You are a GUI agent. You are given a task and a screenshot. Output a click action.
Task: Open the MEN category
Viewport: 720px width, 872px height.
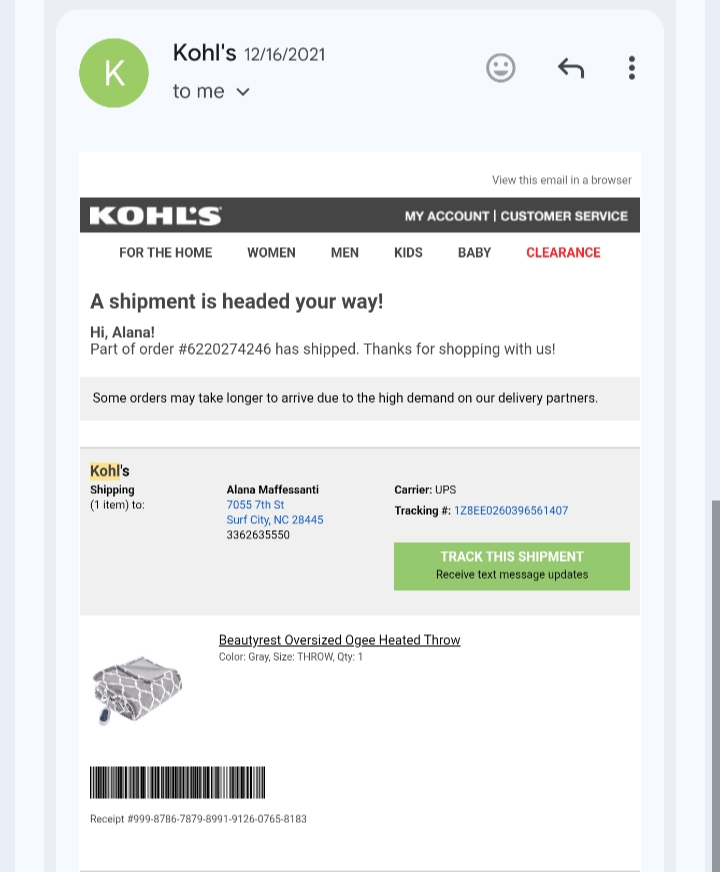pos(345,252)
